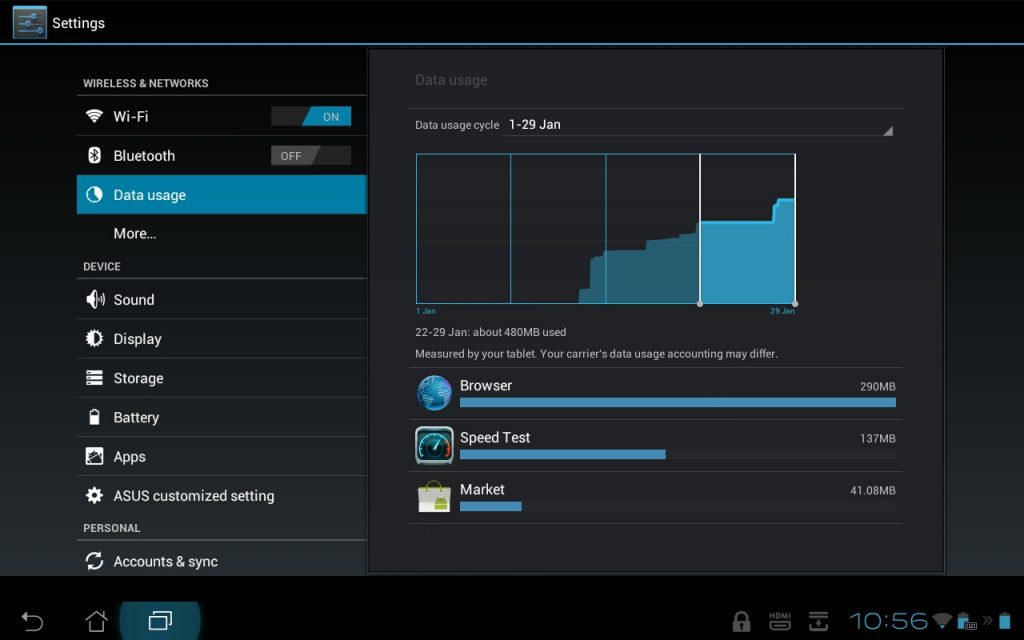
Task: Open the Wi-Fi settings icon
Action: coord(94,116)
